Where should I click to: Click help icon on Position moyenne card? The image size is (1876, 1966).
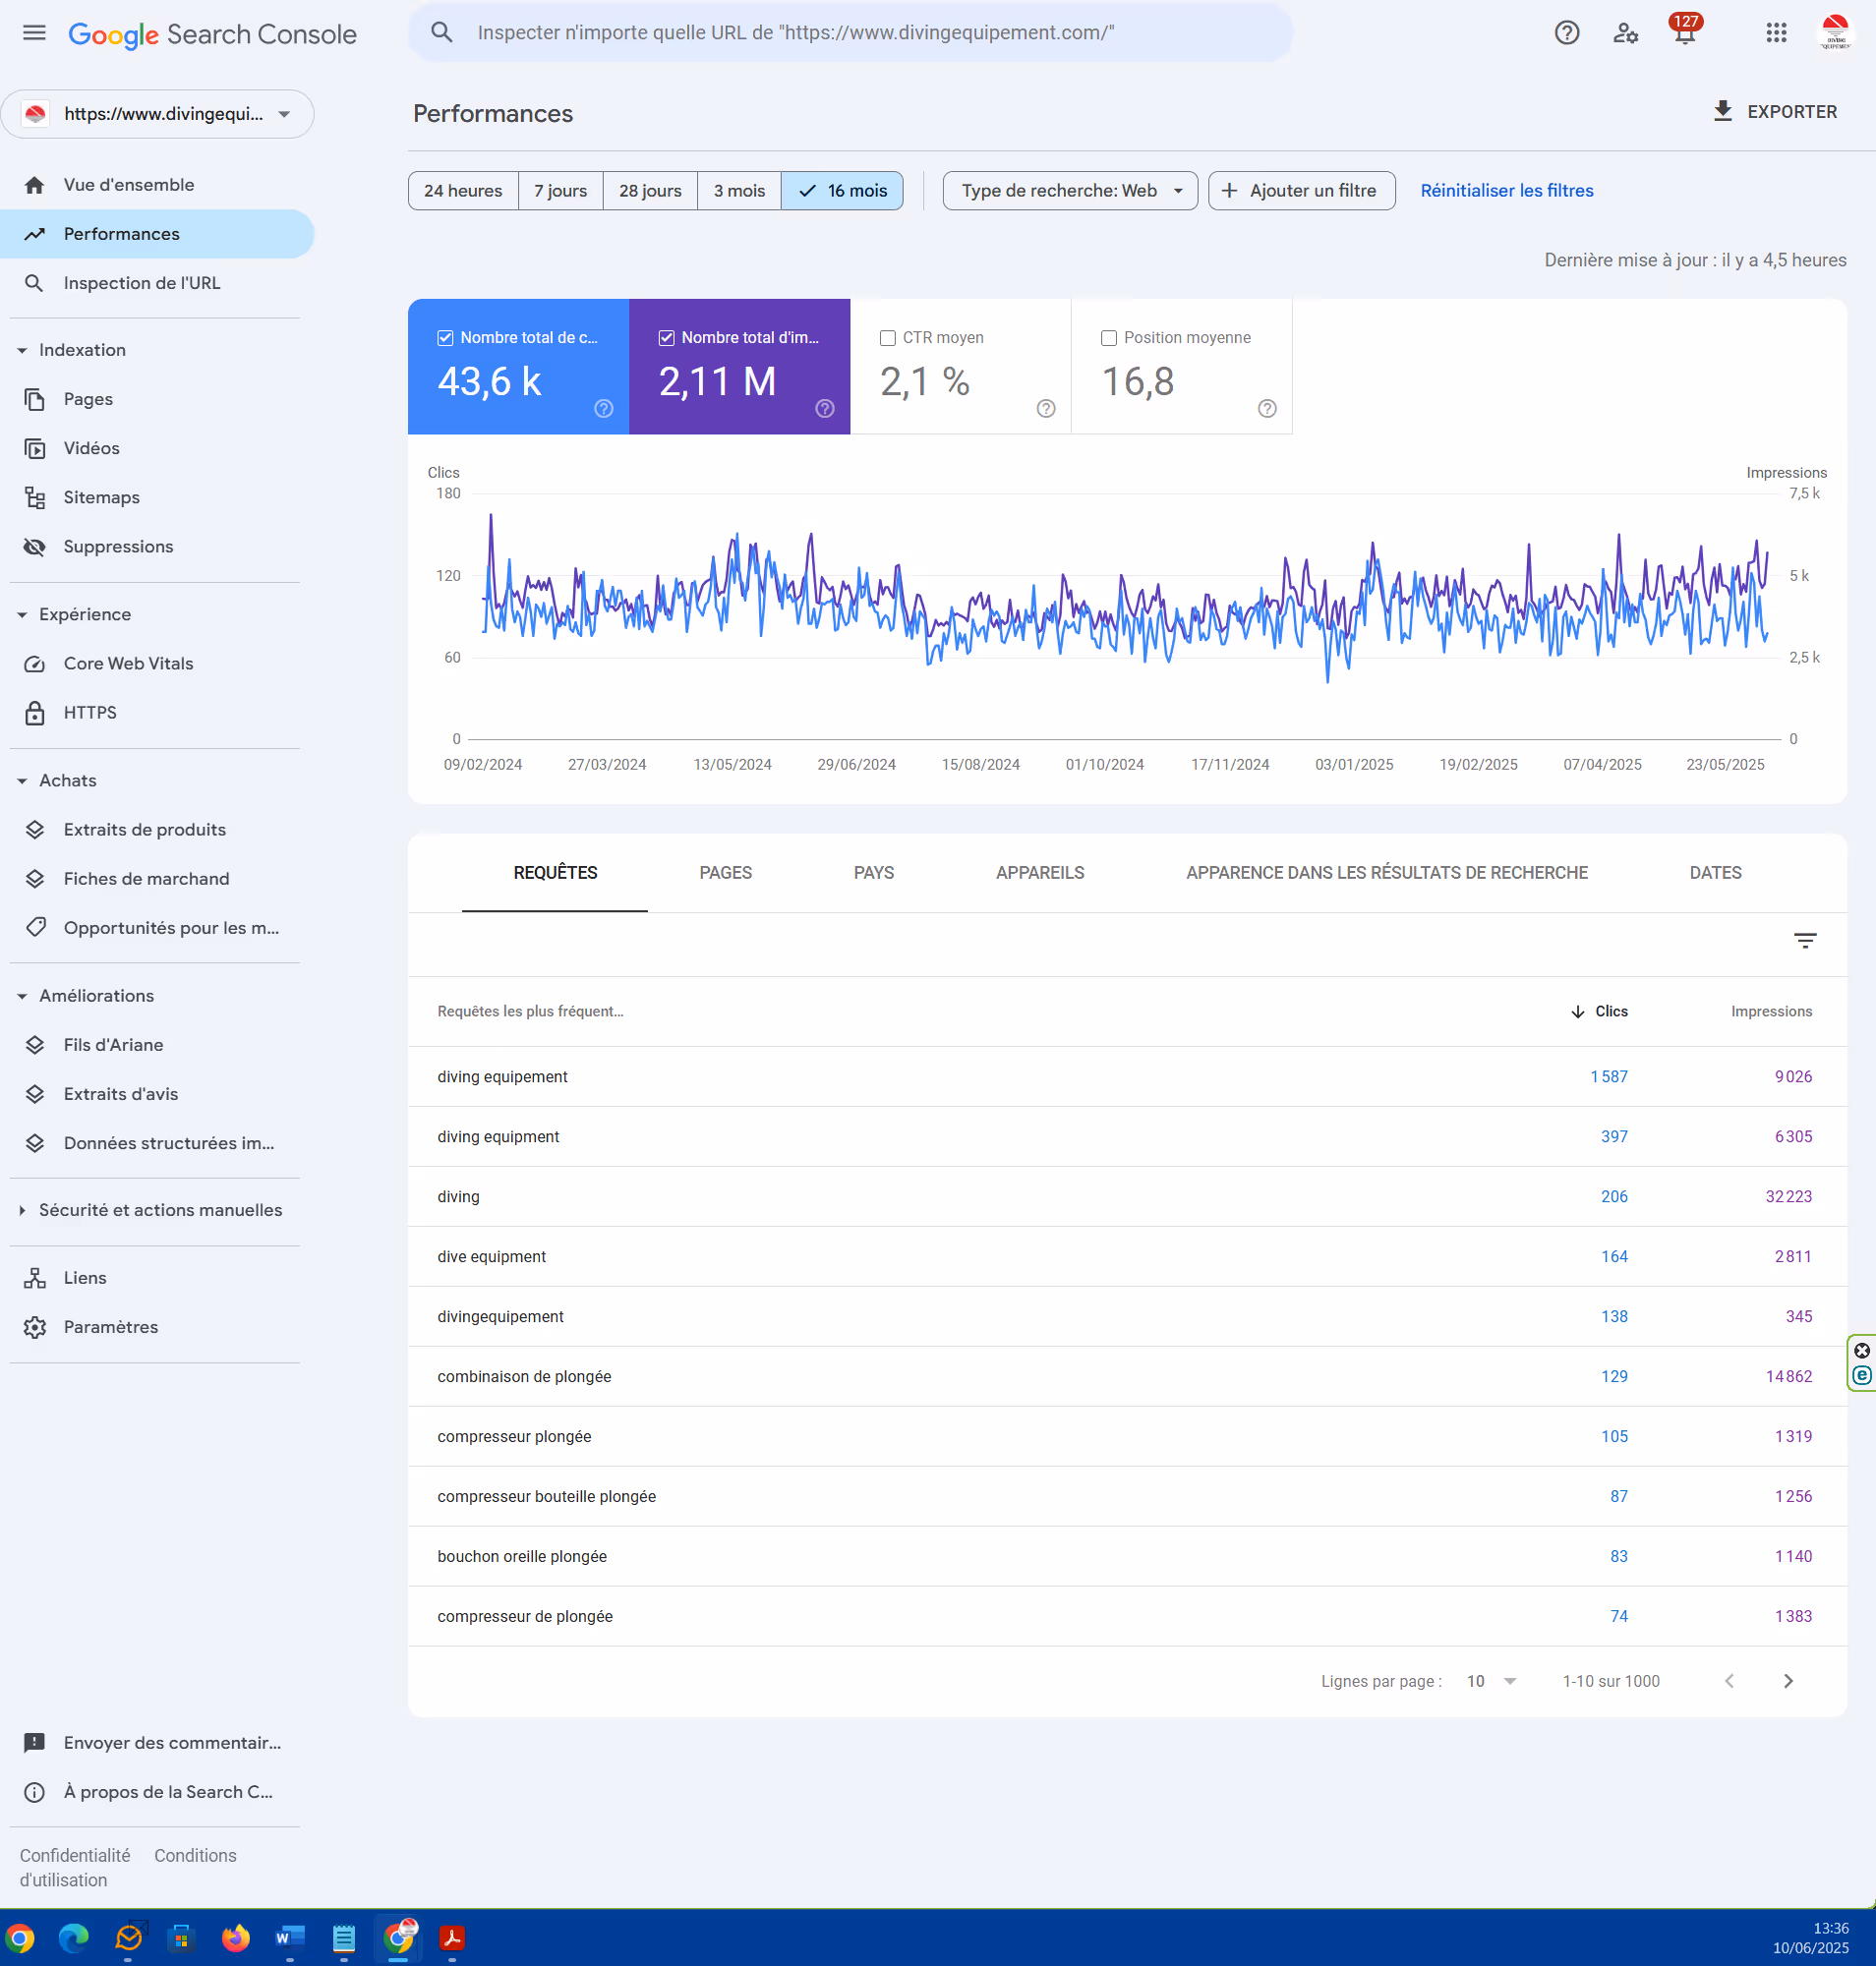[x=1266, y=408]
